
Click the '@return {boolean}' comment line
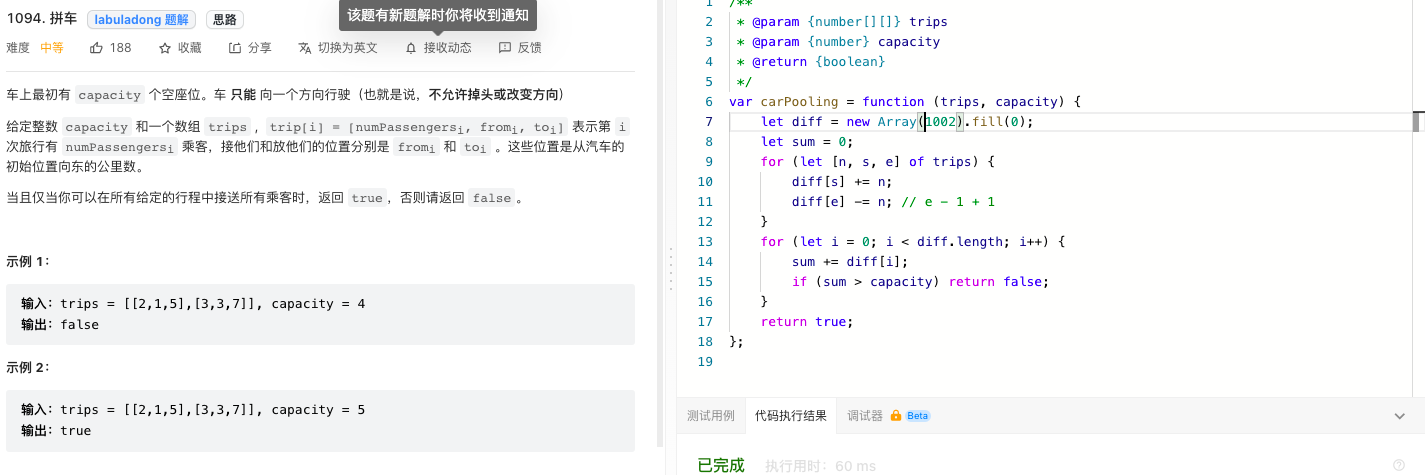[810, 62]
